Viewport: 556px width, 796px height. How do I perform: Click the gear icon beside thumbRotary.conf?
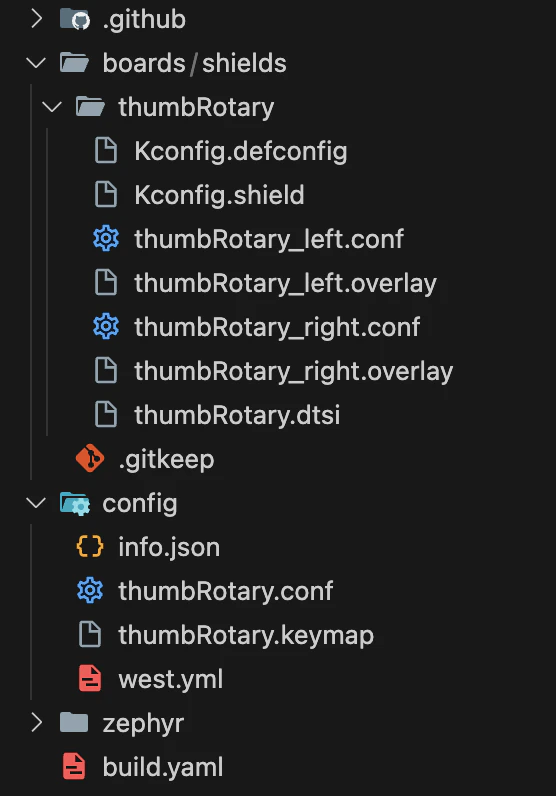click(x=90, y=590)
